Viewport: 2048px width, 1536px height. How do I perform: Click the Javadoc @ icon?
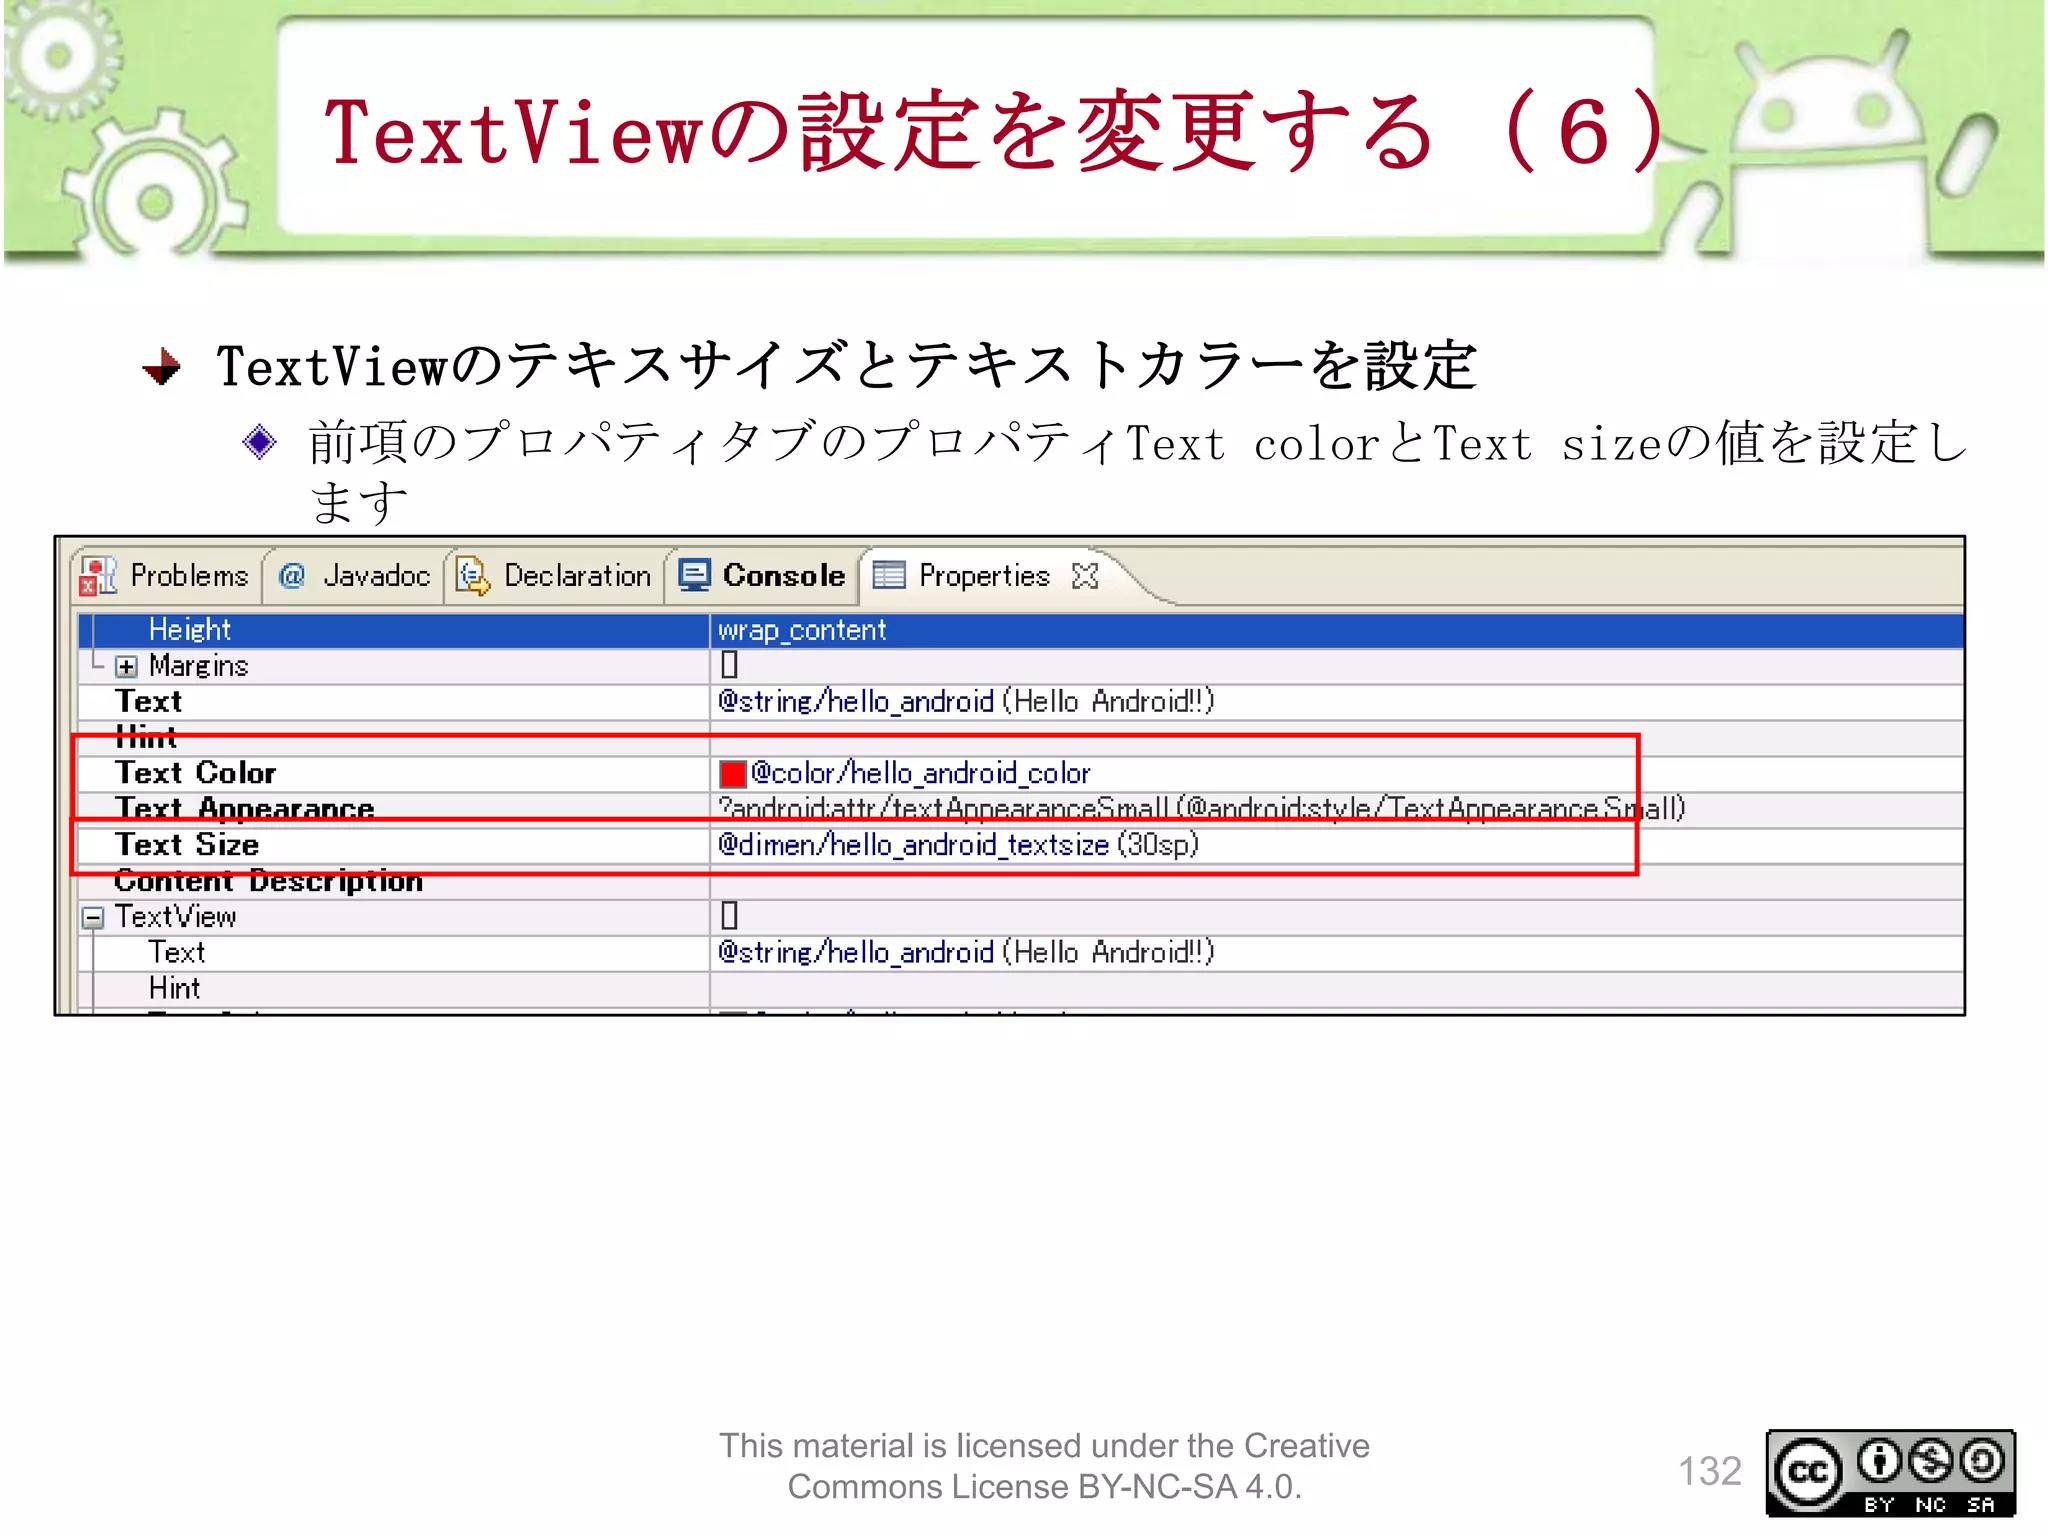(292, 576)
